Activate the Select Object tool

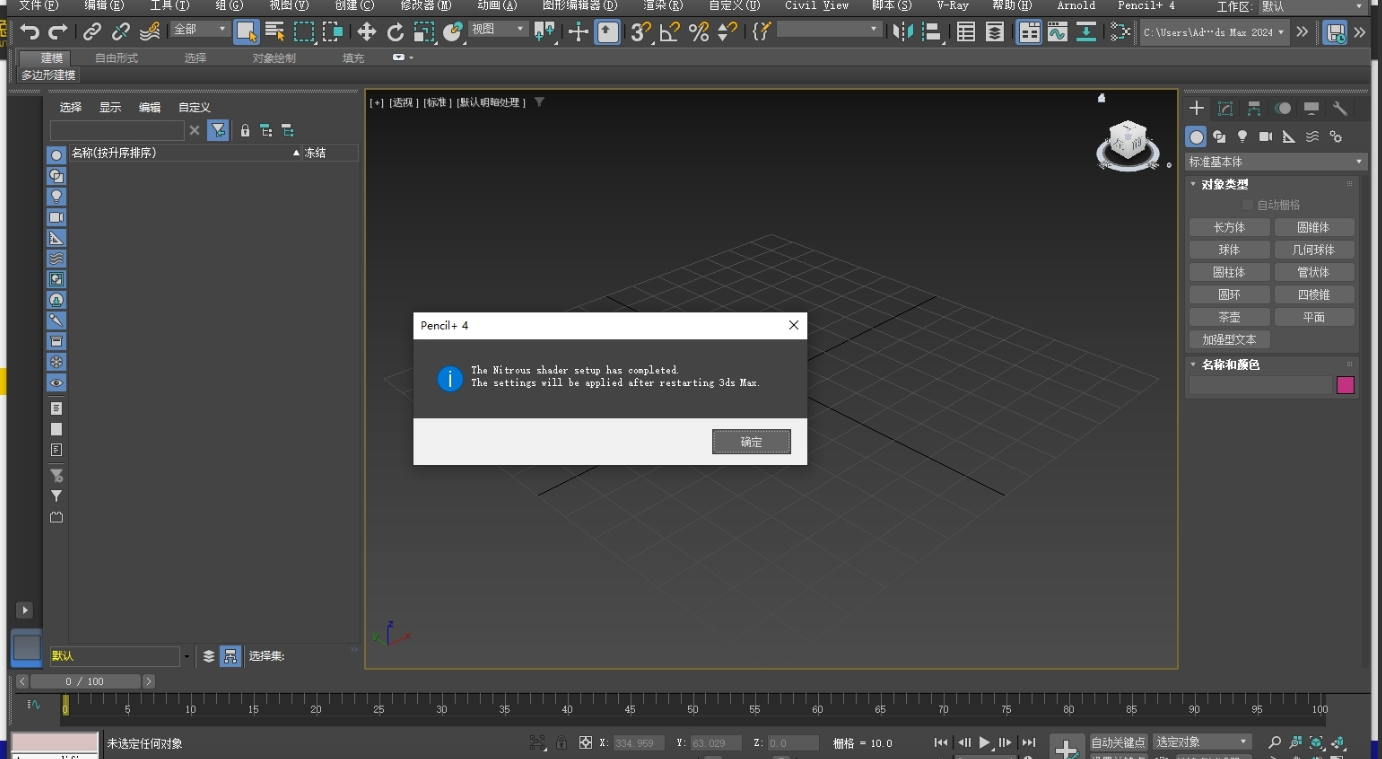(x=246, y=32)
